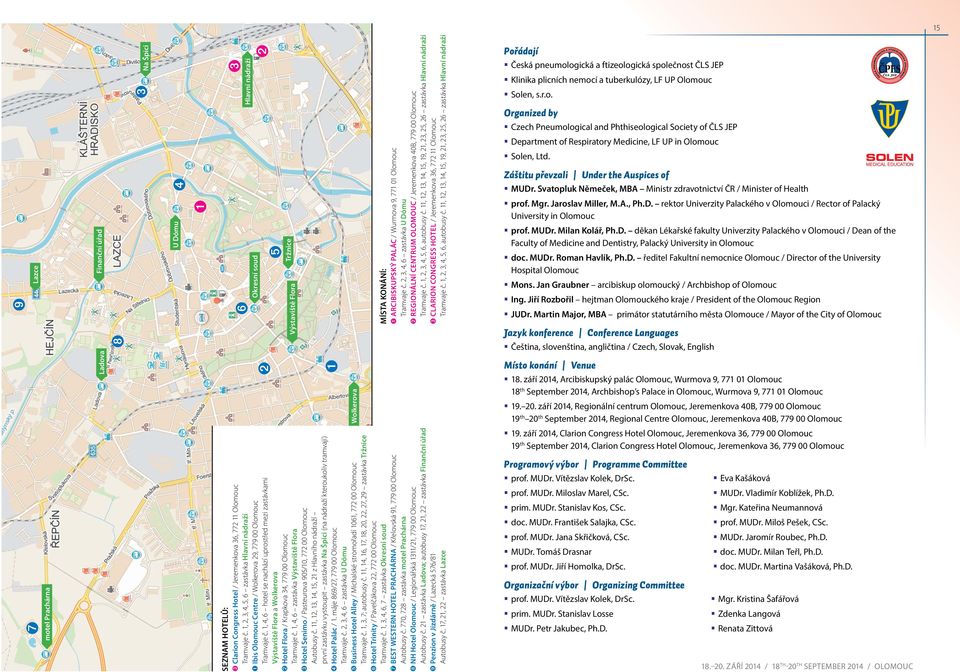Click the name MUDr. Svatopluk Němeček, MBA
This screenshot has width=960, height=672.
(x=574, y=189)
